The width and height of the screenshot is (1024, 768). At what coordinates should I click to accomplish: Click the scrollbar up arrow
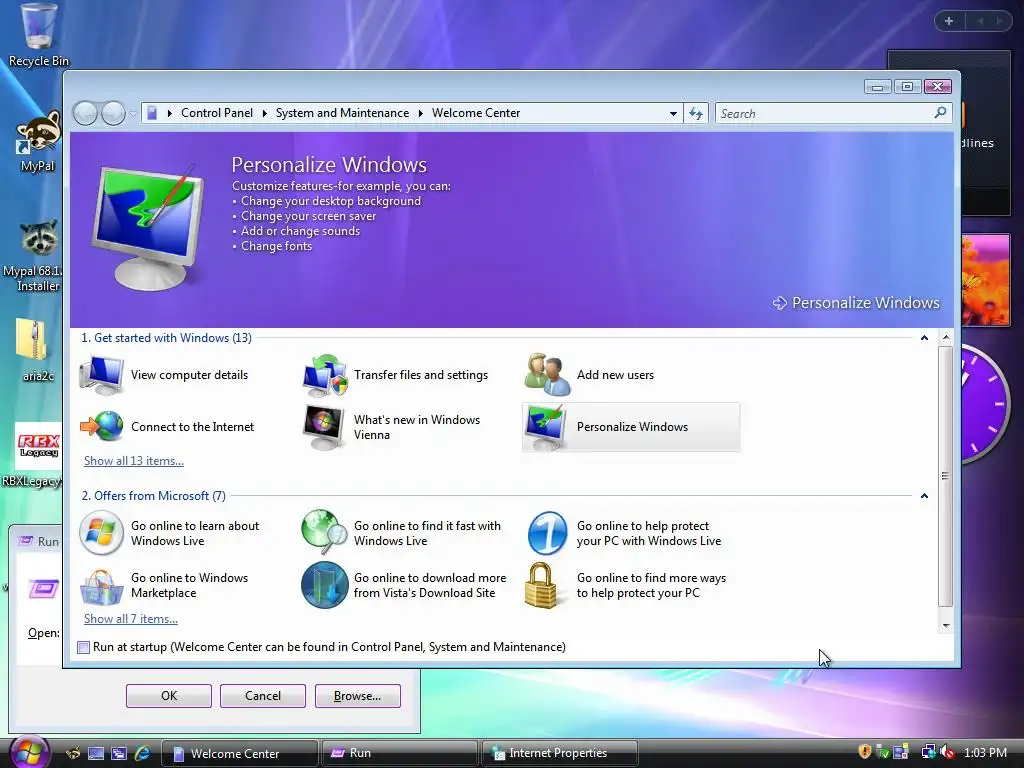[946, 338]
